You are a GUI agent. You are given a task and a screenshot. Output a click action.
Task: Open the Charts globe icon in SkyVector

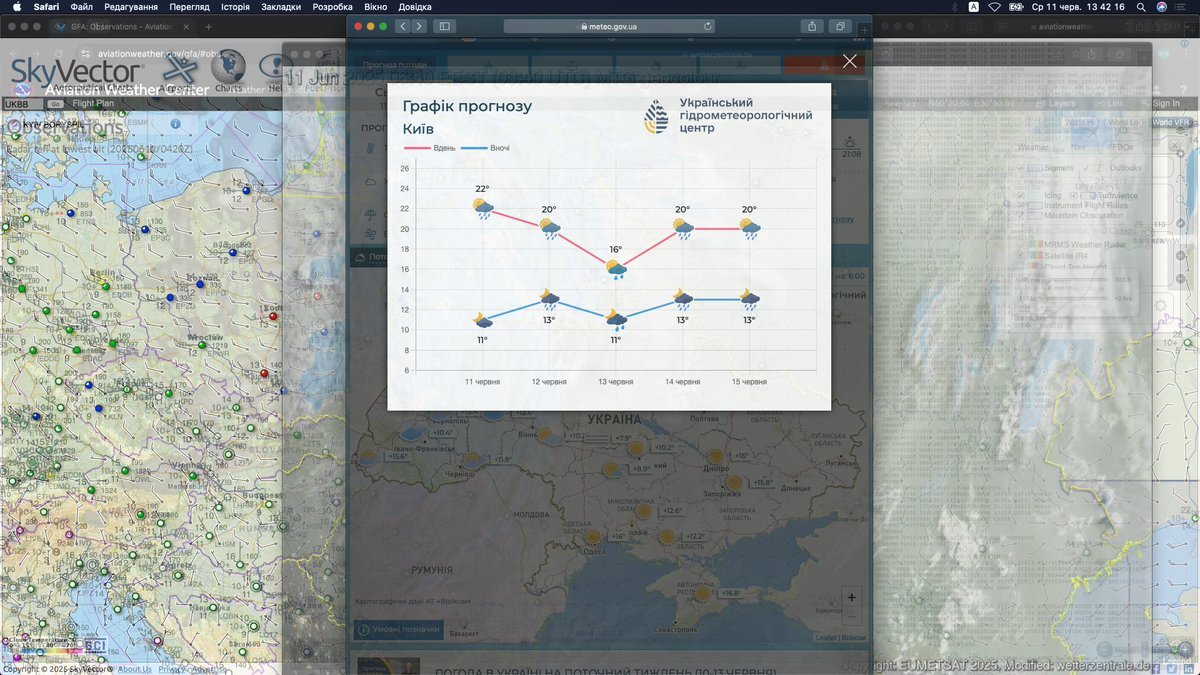click(x=228, y=67)
